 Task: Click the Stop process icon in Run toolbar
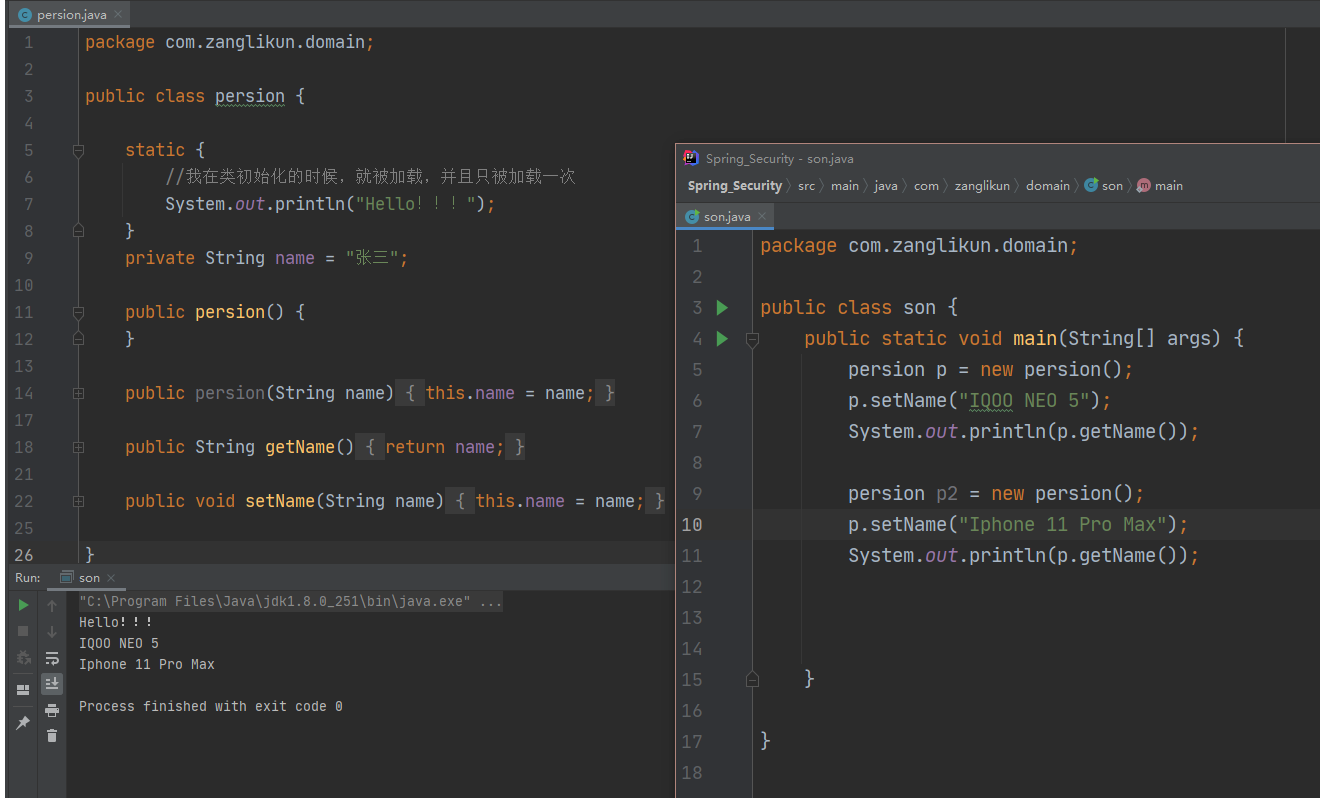click(22, 631)
